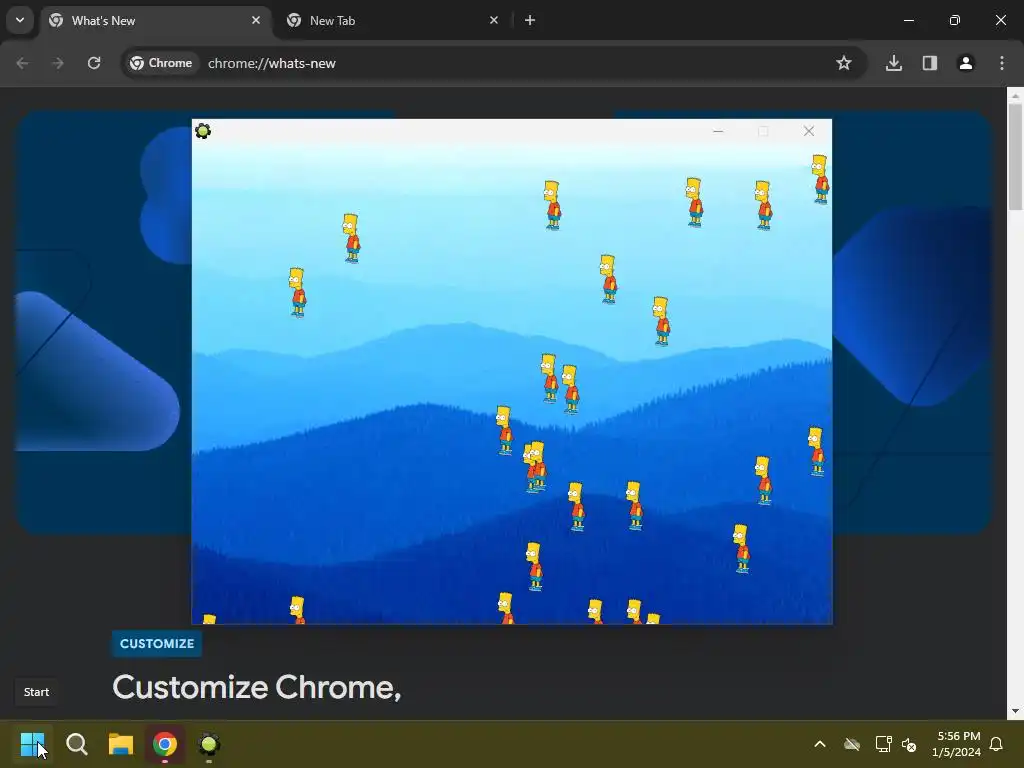1024x768 pixels.
Task: Click the Chrome site info chip
Action: [161, 63]
